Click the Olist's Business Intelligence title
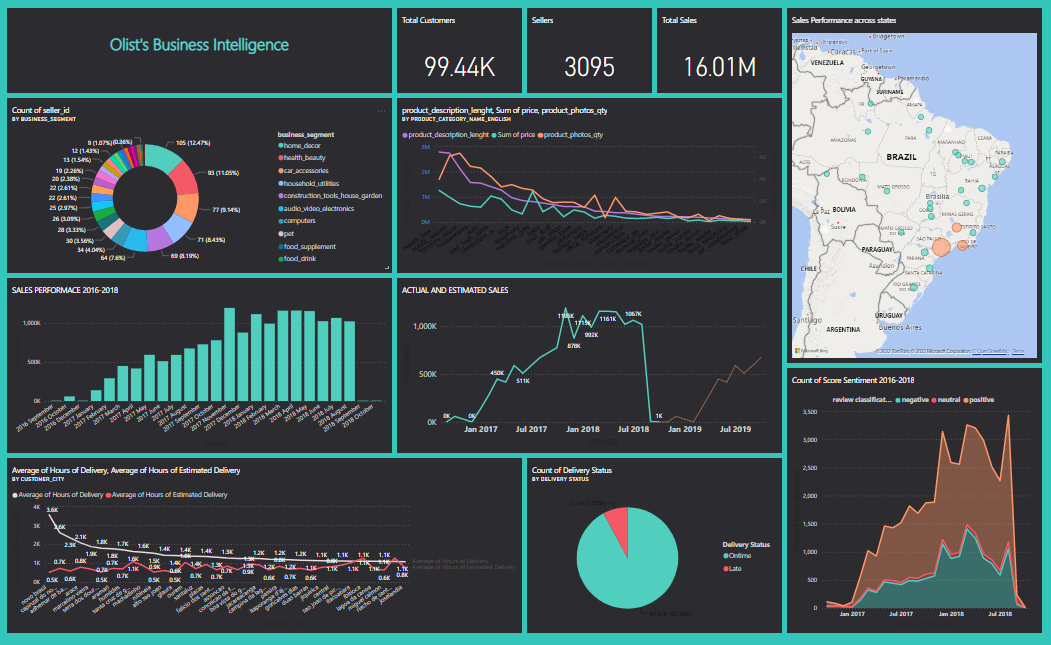This screenshot has height=645, width=1051. pos(199,45)
